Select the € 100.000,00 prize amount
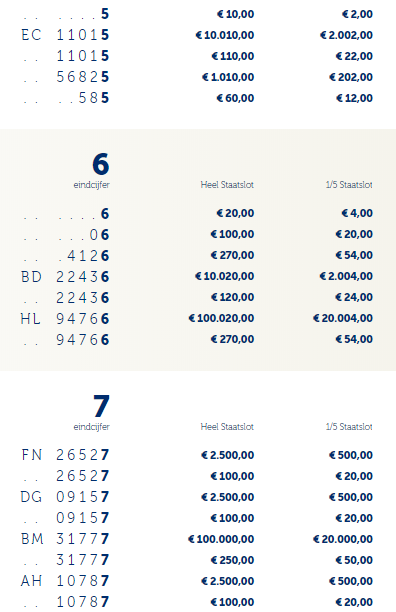The image size is (396, 612). [221, 539]
